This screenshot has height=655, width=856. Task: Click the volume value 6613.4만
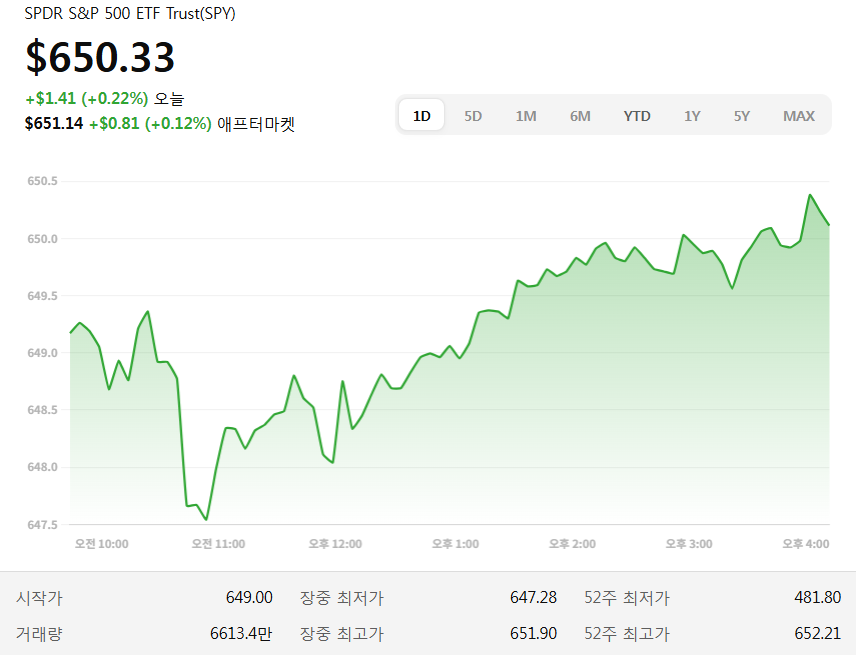point(241,633)
